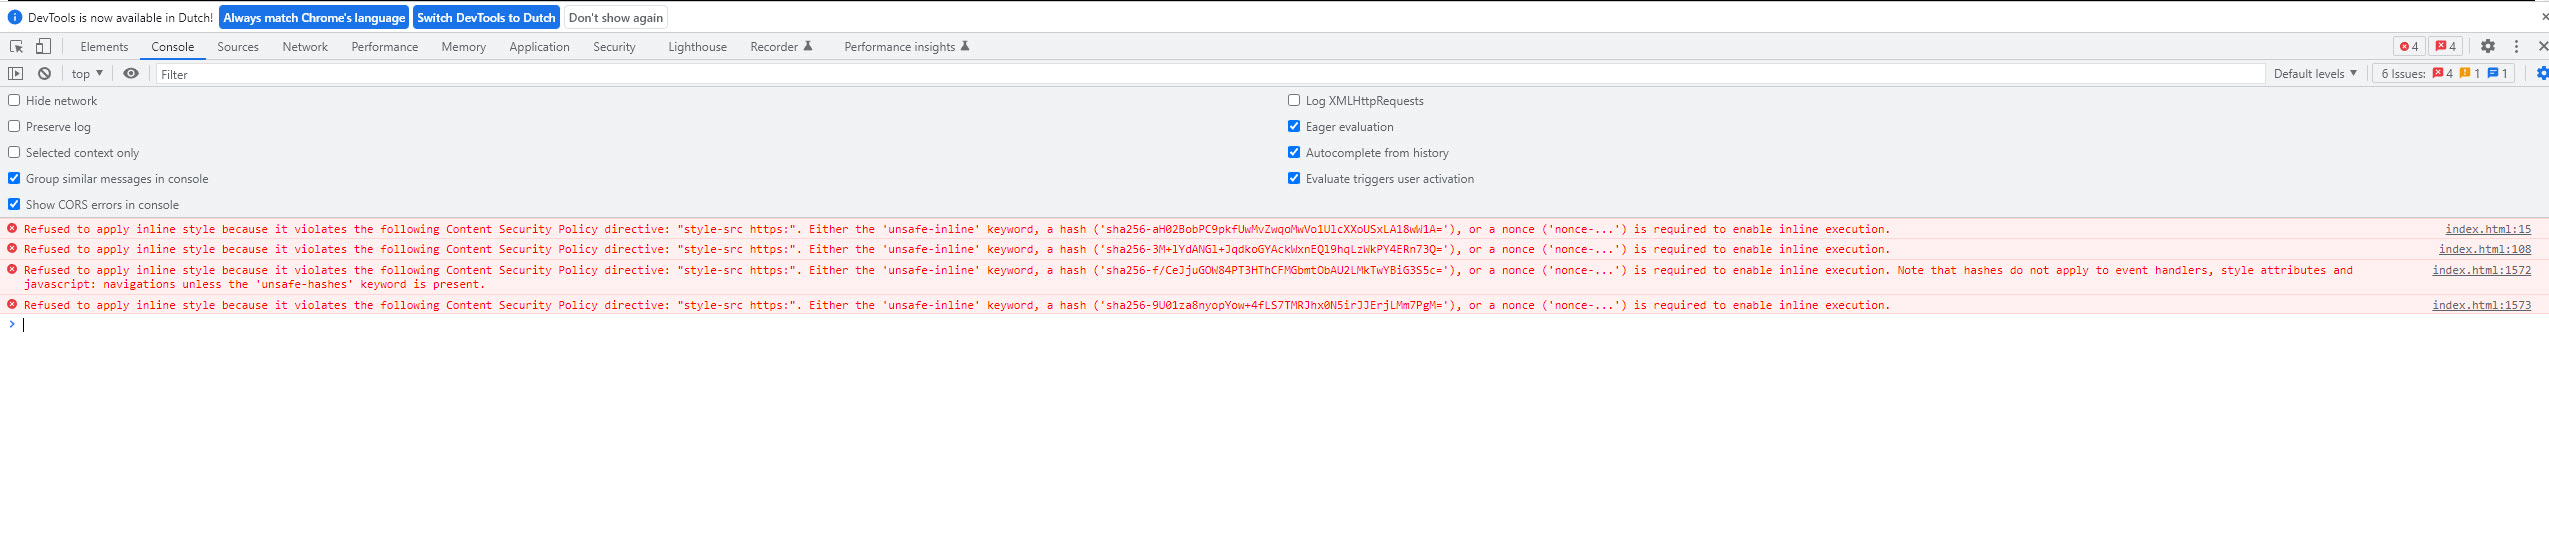Click the console Filter input field

[1200, 74]
